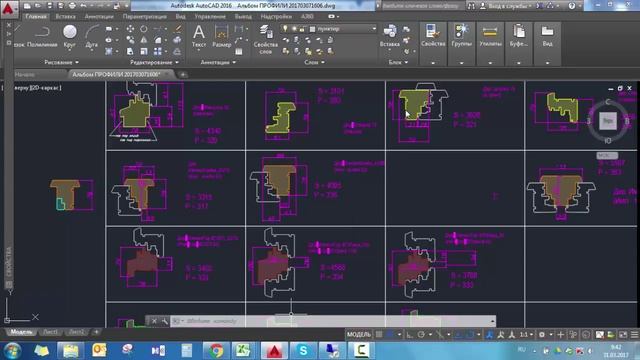Select the Mirror tool in Редактирование panel
This screenshot has width=640, height=360.
[144, 40]
